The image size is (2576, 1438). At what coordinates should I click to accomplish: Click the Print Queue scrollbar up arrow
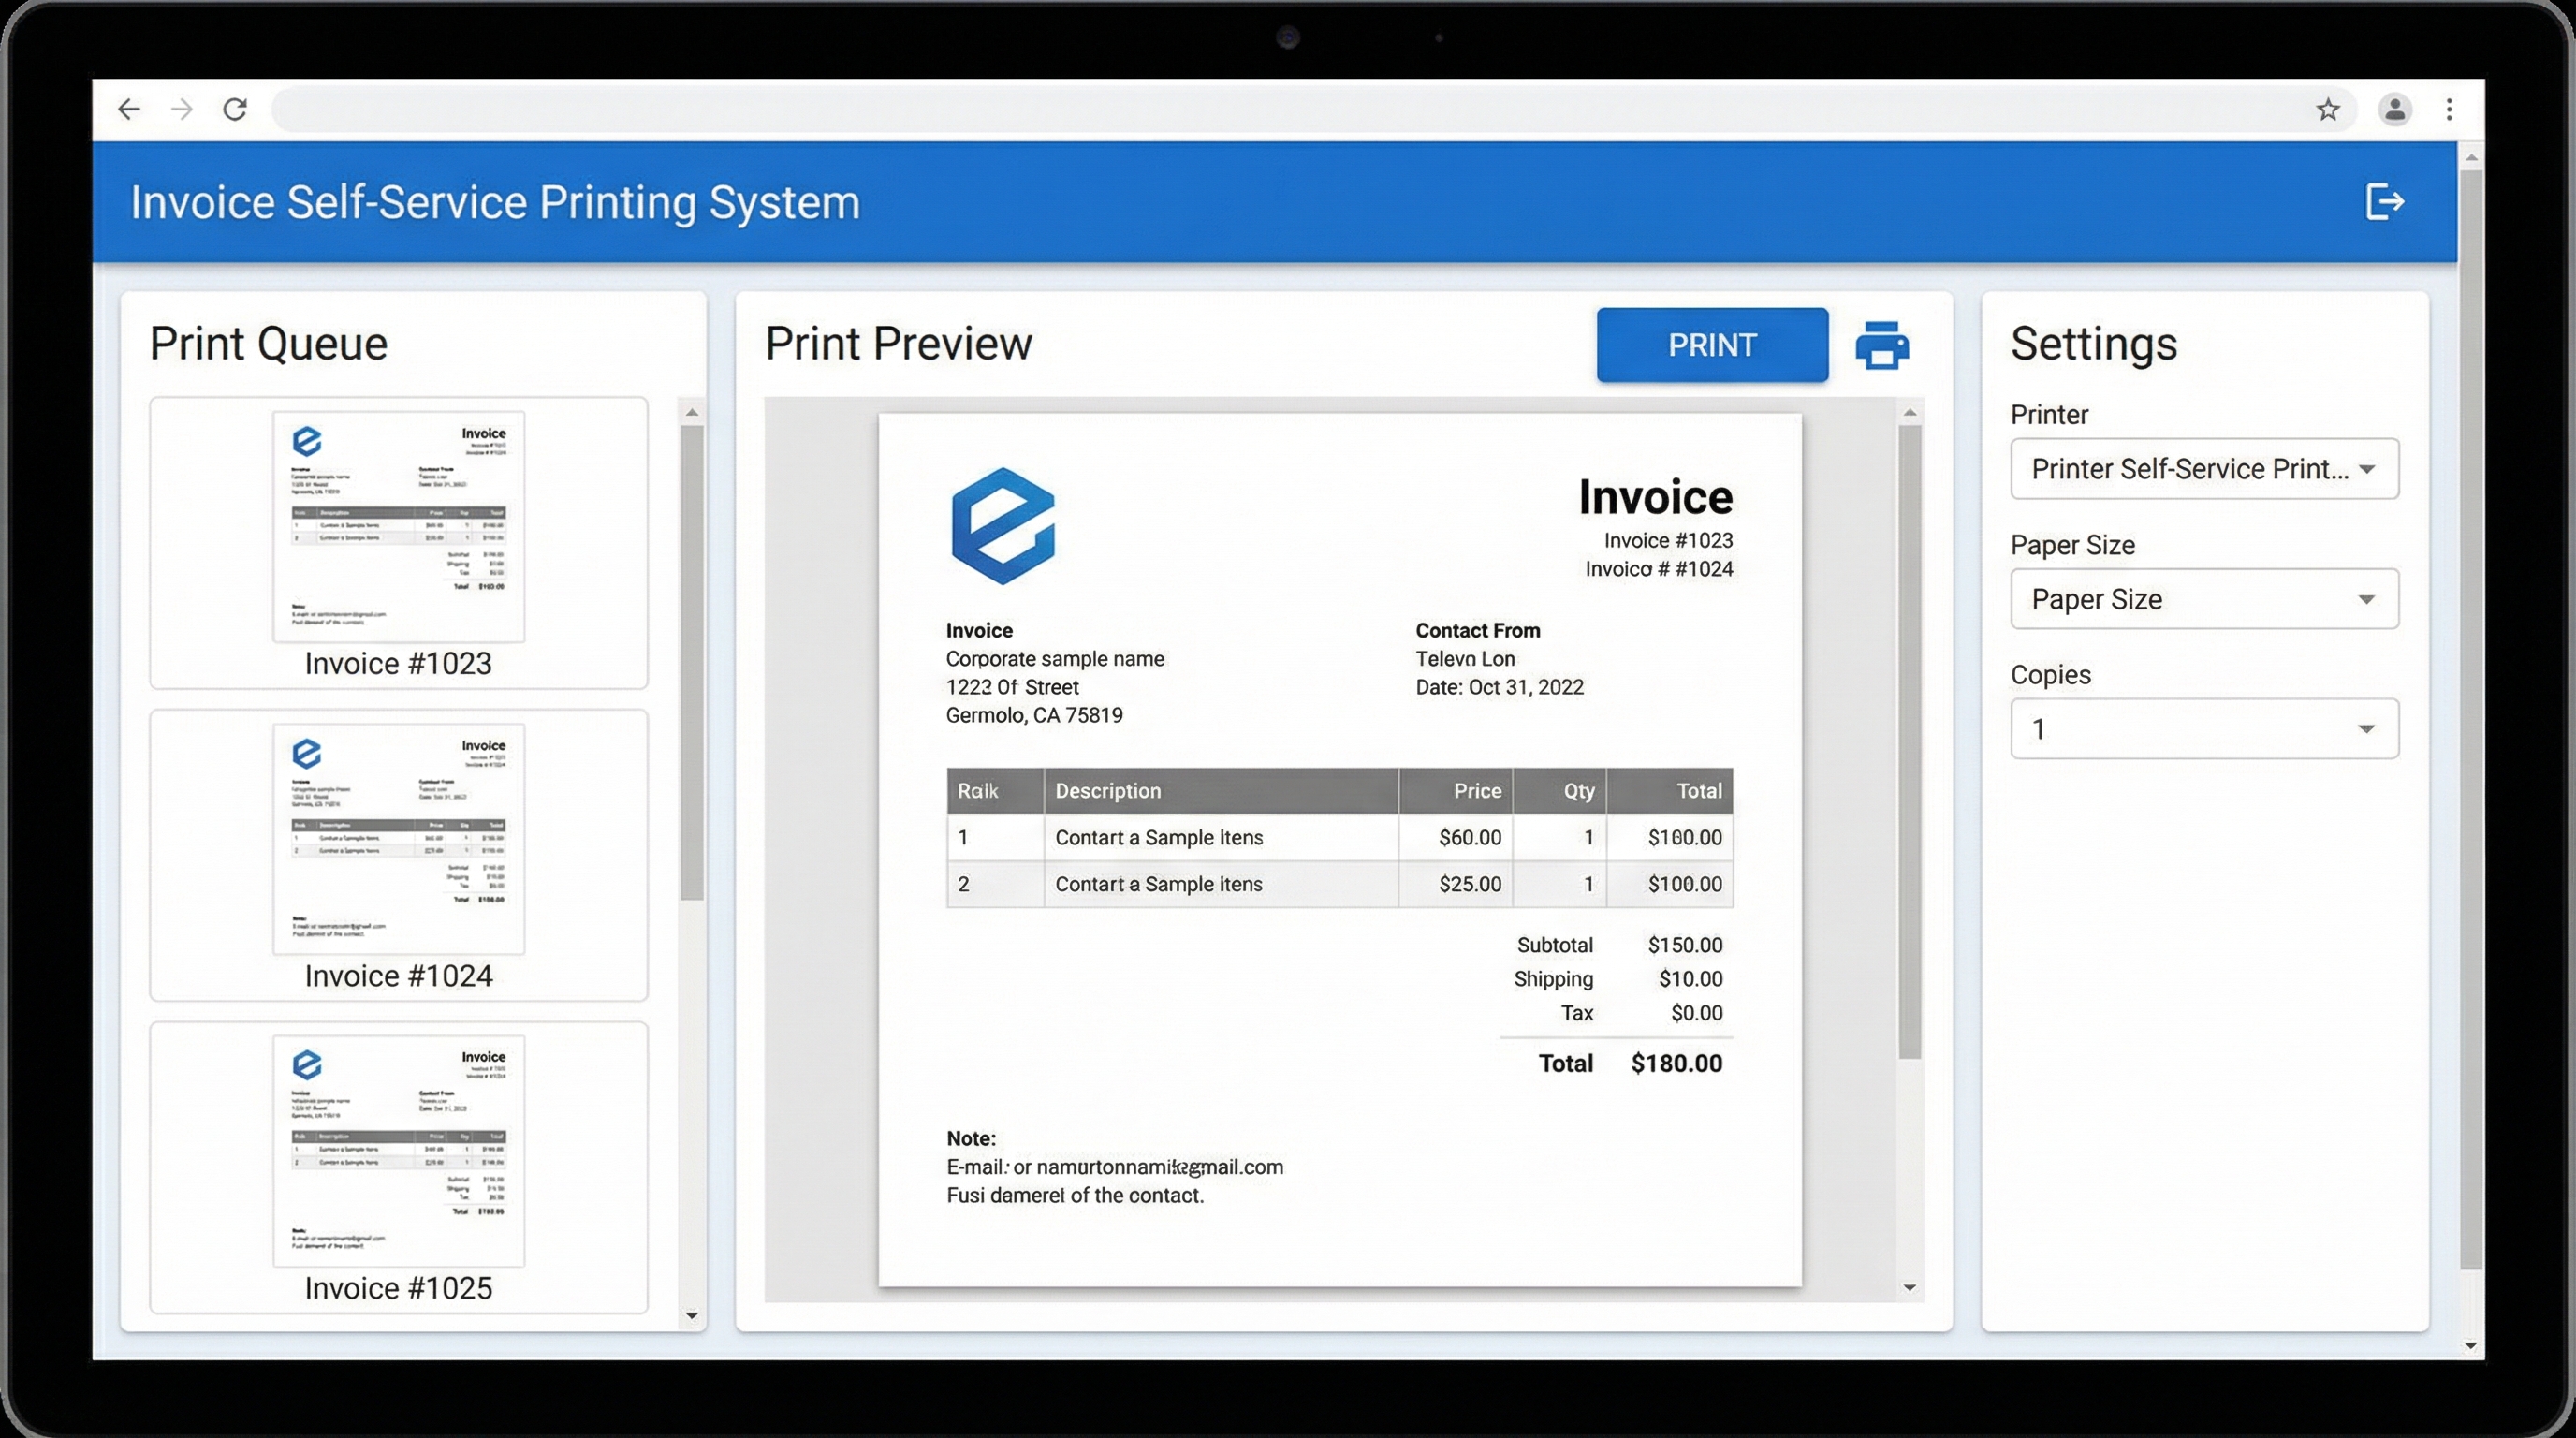click(691, 413)
